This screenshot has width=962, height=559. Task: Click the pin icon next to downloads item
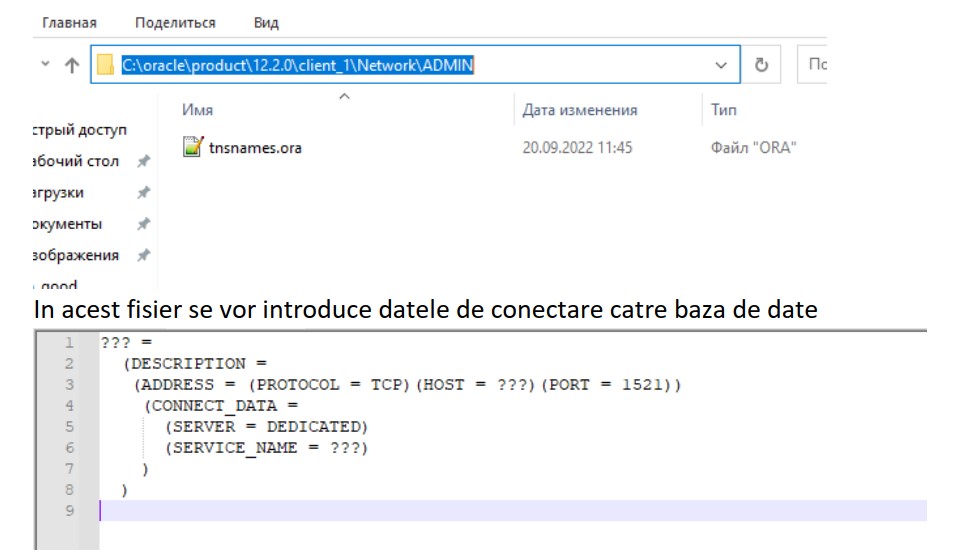[144, 193]
